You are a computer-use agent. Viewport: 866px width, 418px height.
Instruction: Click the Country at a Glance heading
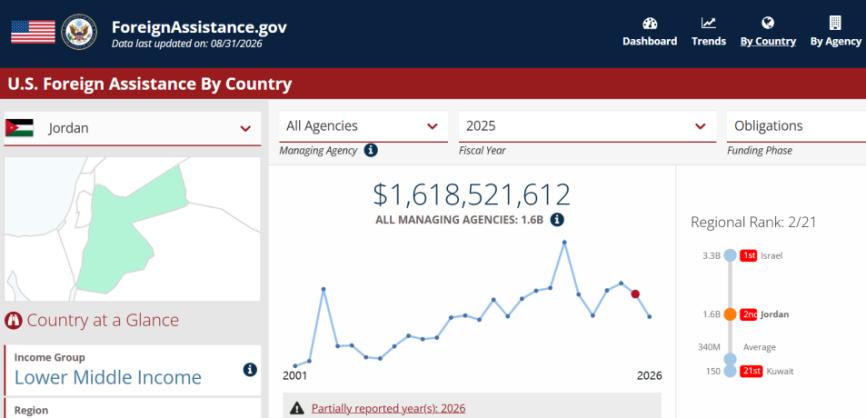coord(103,320)
